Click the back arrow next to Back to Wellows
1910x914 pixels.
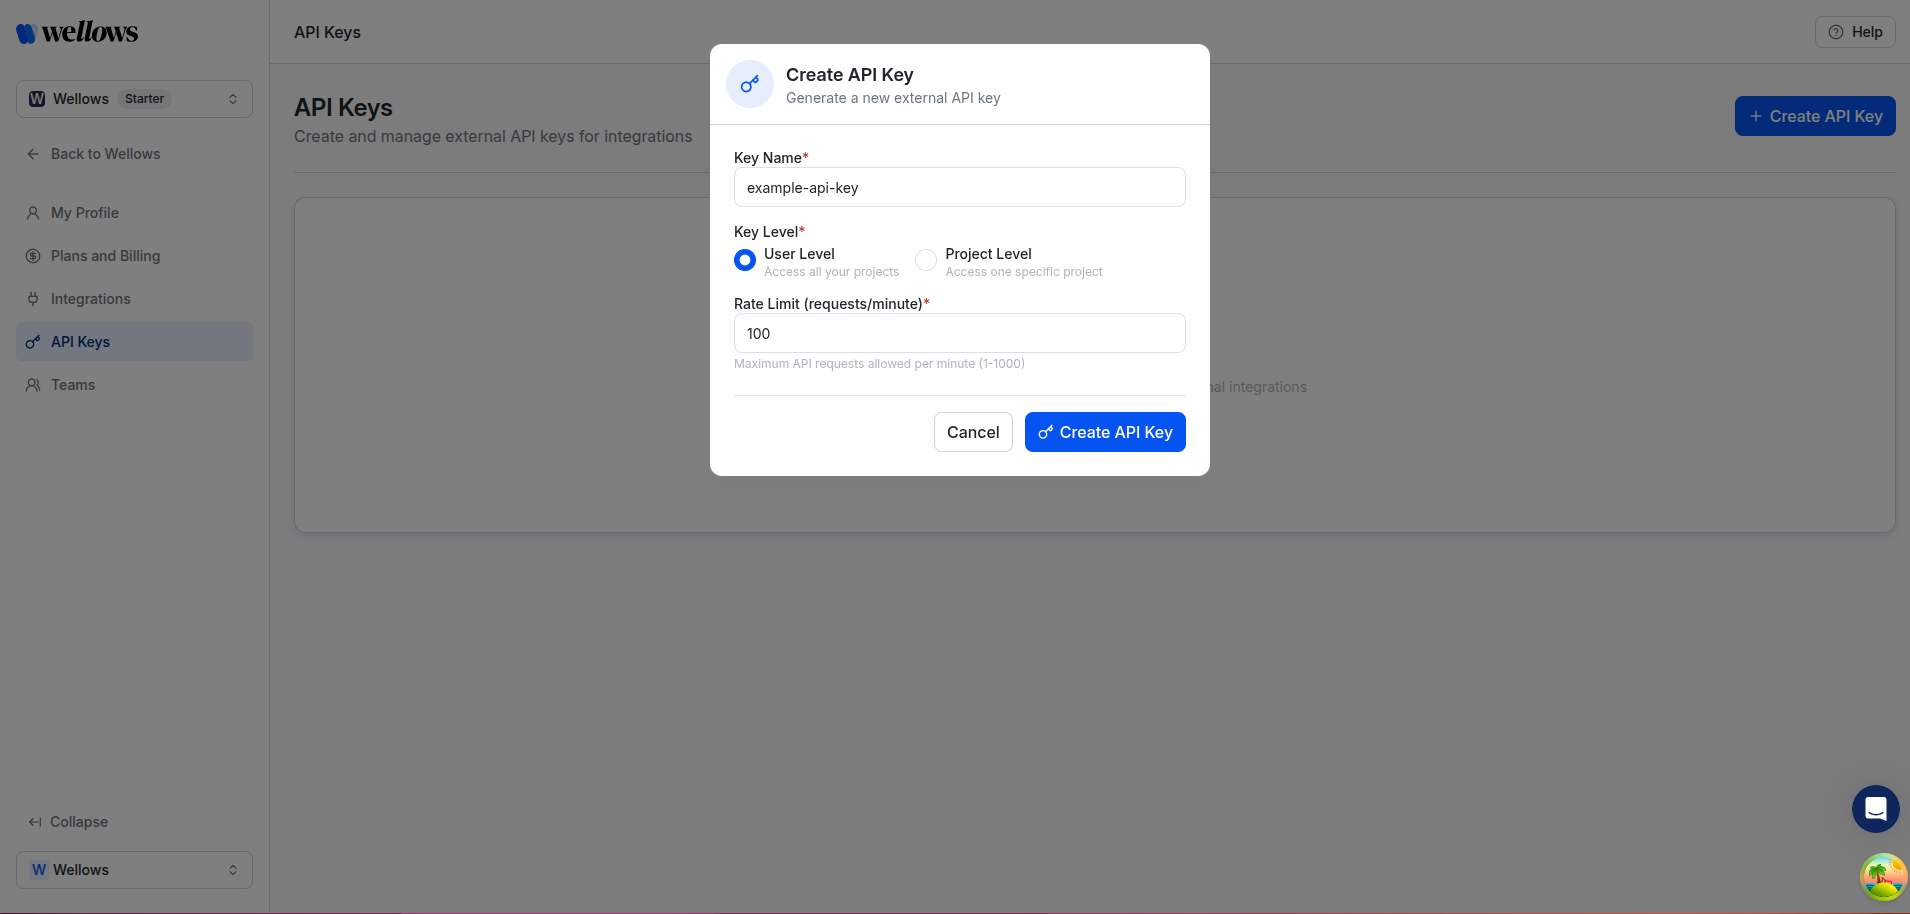coord(33,153)
